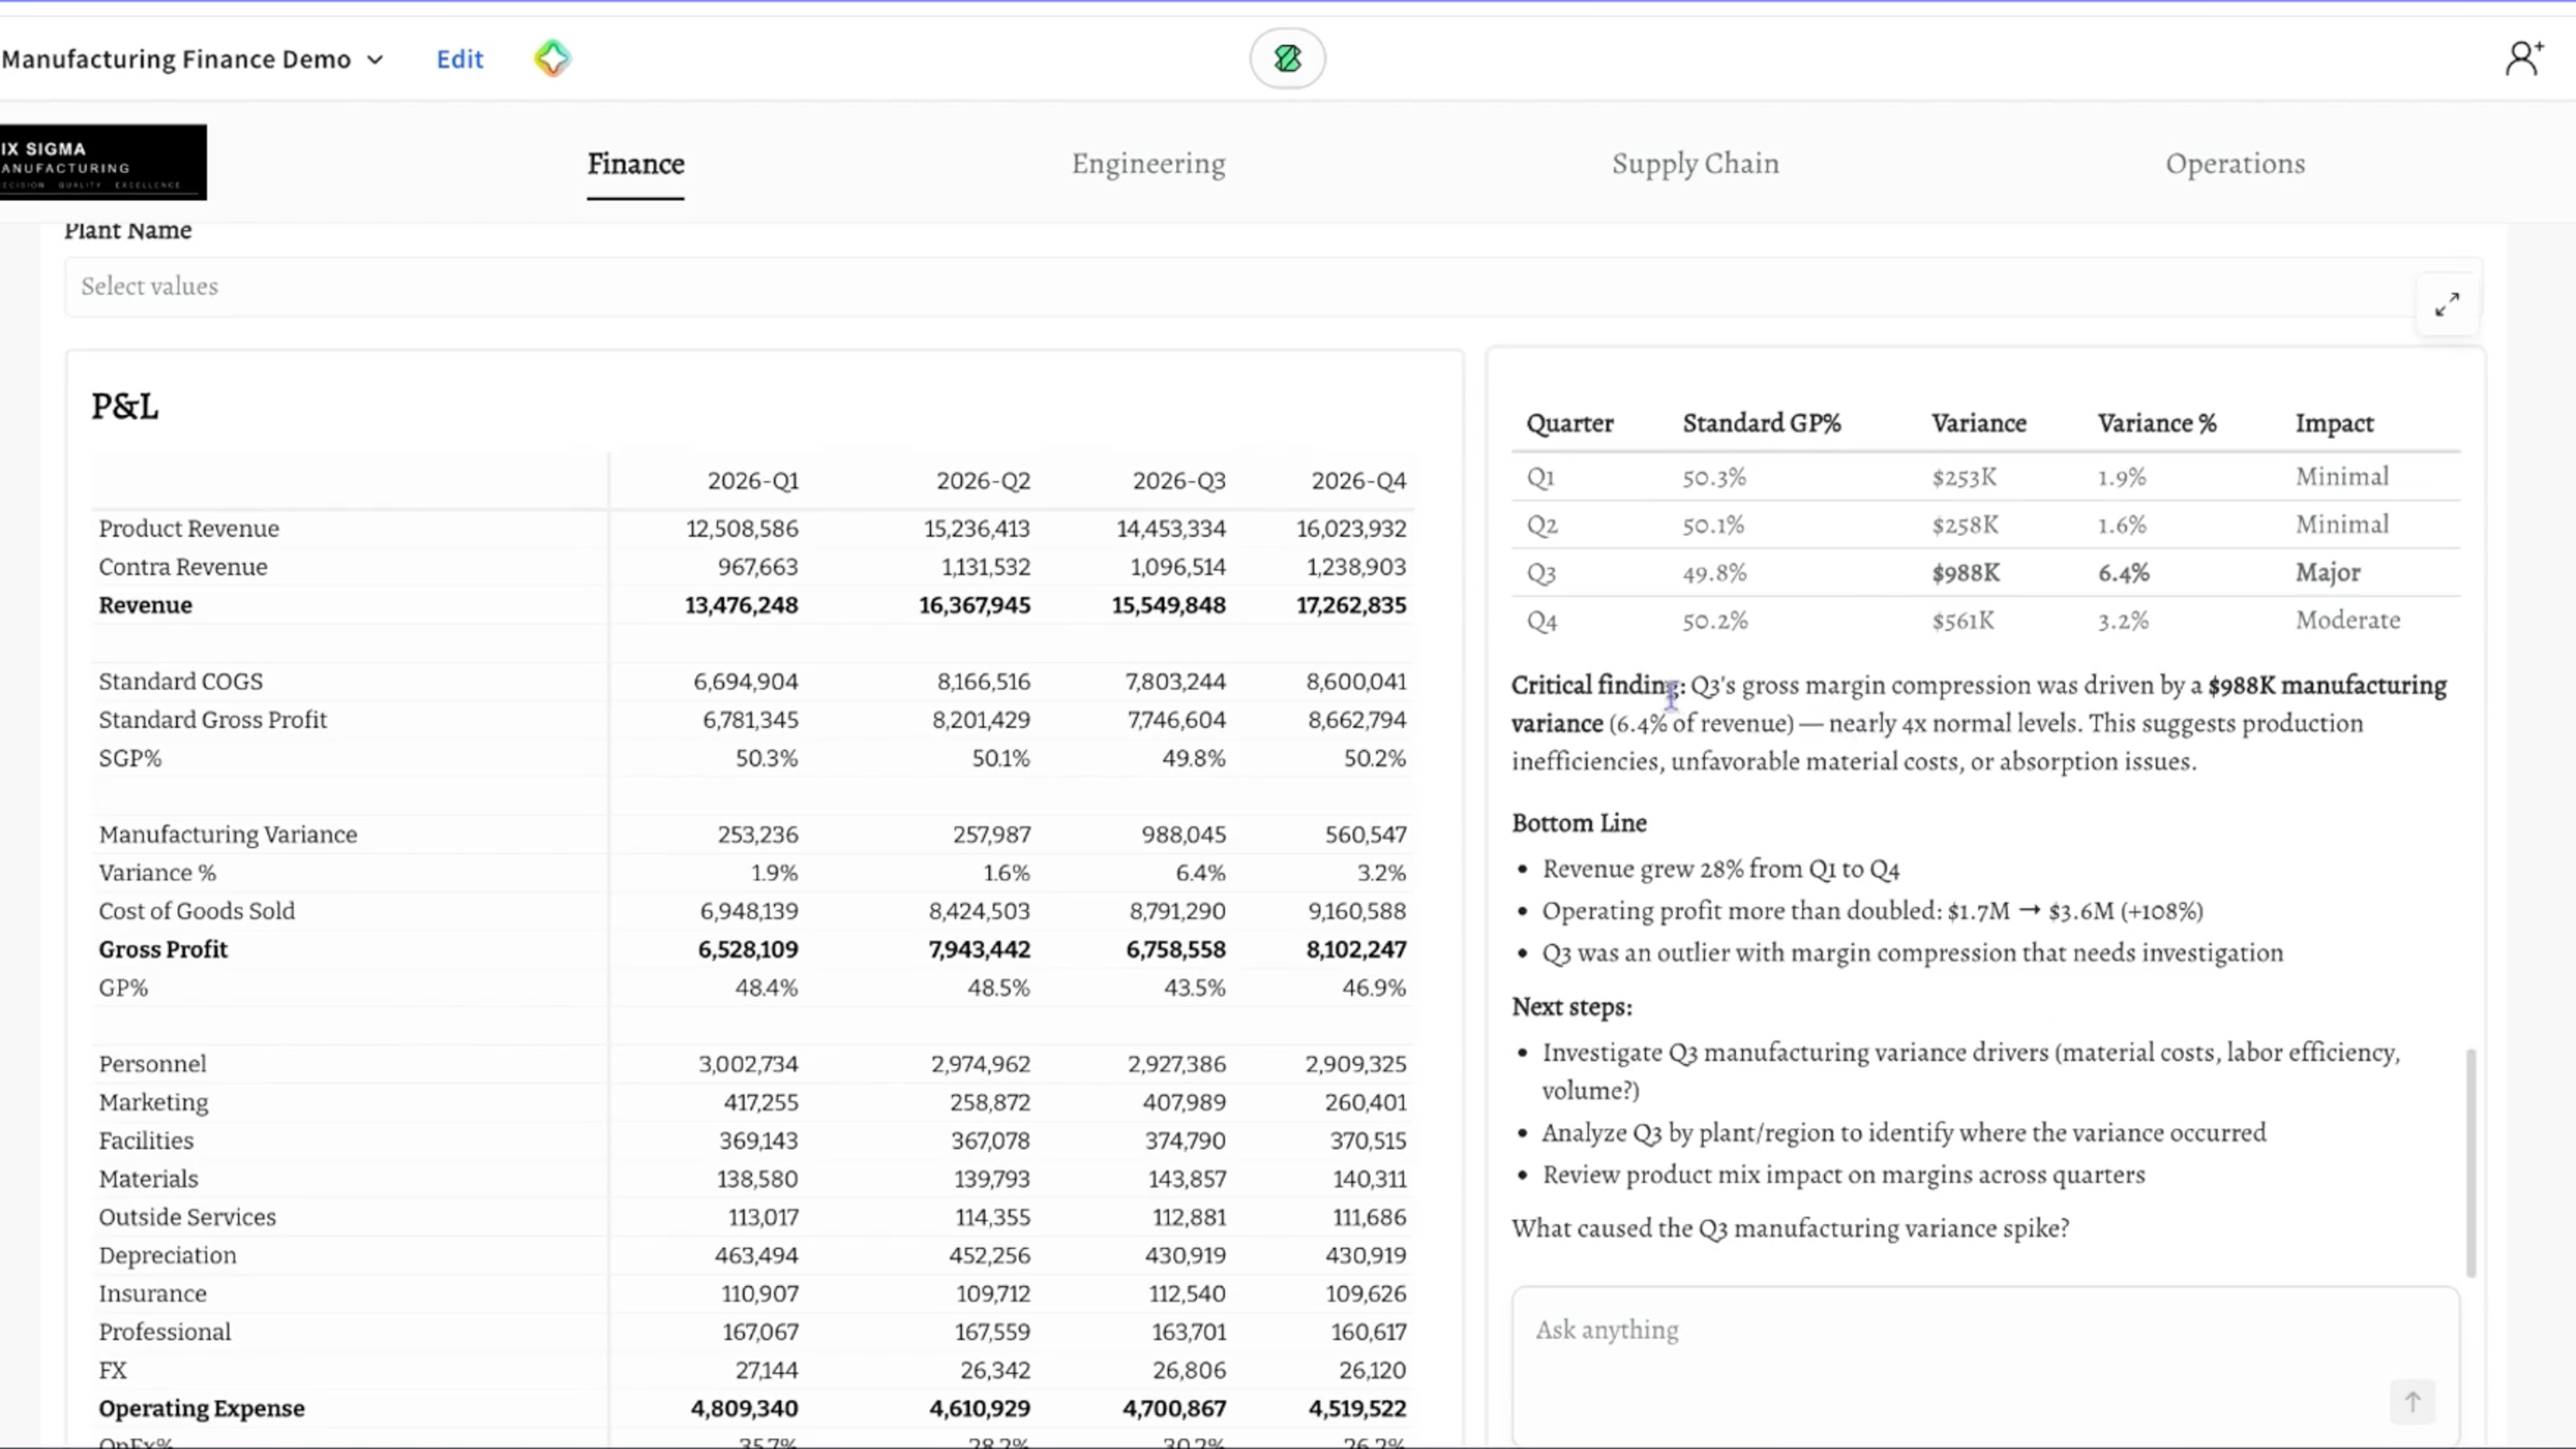This screenshot has width=2576, height=1449.
Task: Click the FX row label
Action: click(113, 1371)
